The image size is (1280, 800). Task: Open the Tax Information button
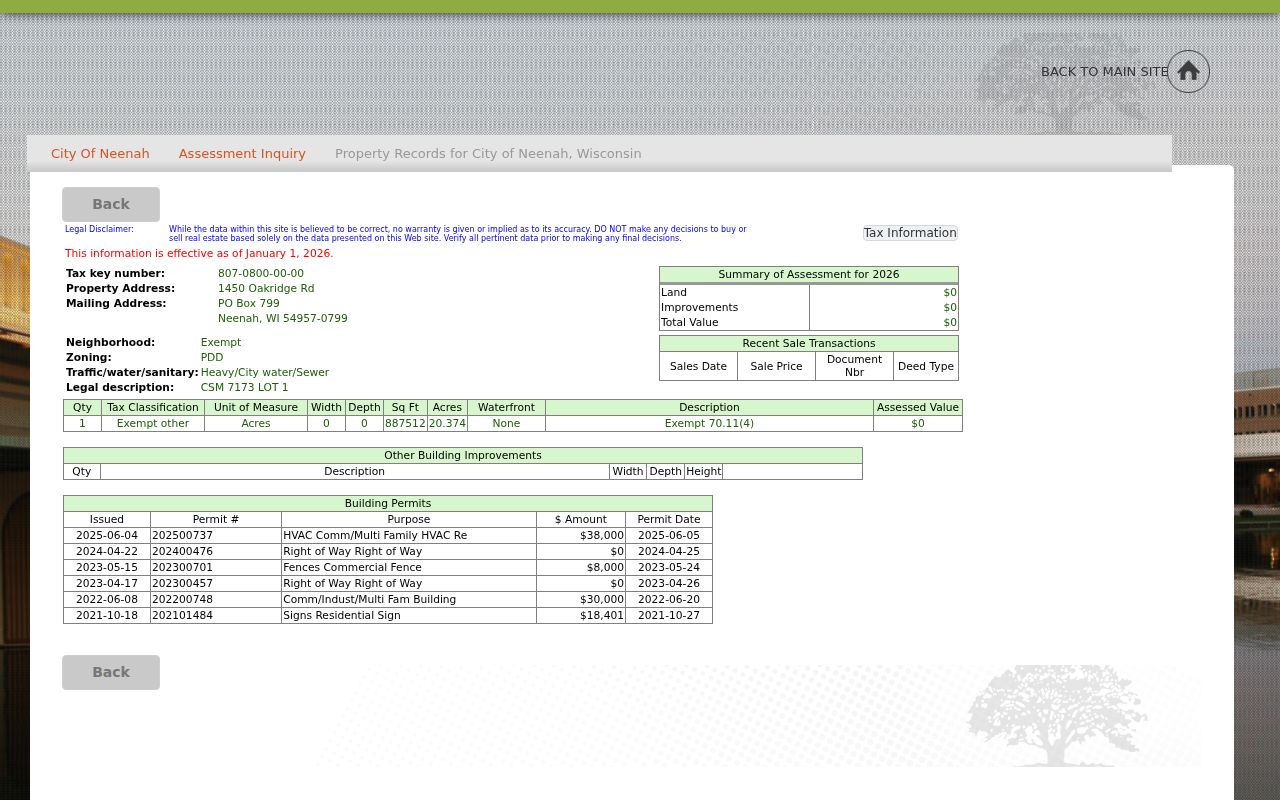[x=910, y=233]
